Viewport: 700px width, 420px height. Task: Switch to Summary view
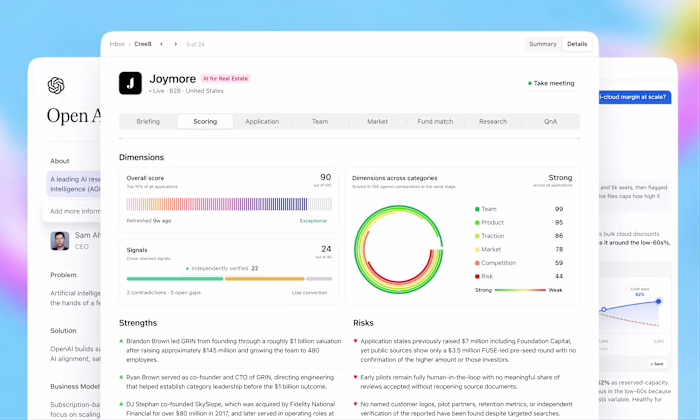(x=543, y=44)
